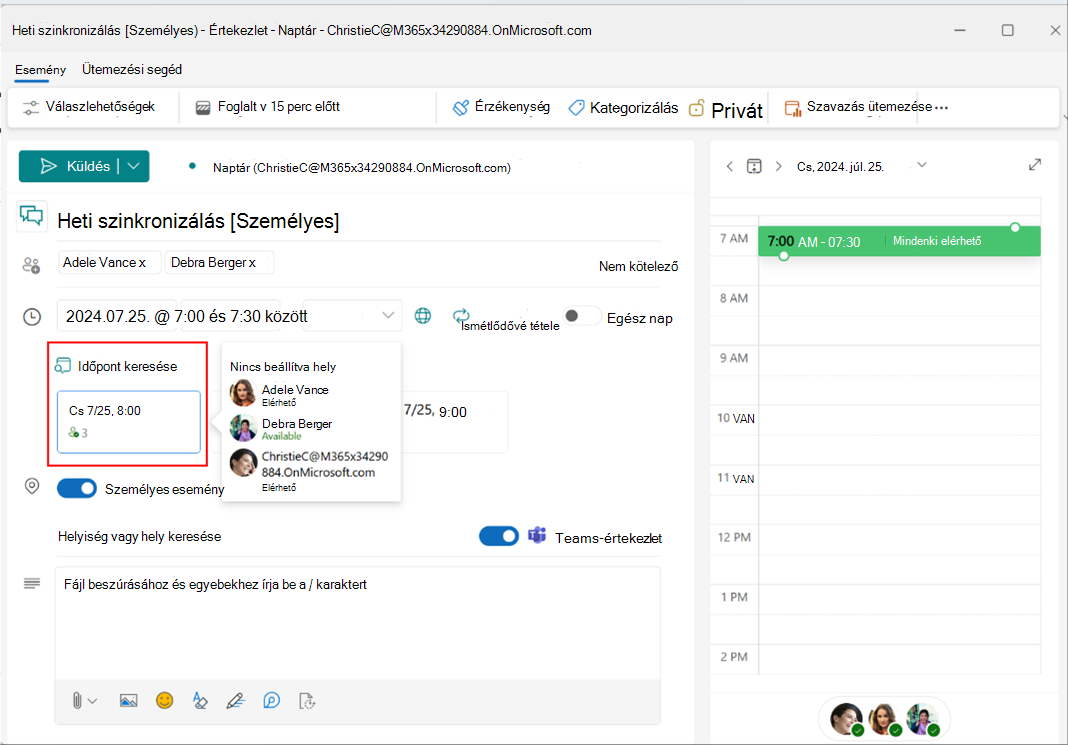Click the editor search bubble icon
Screen dimensions: 1068x745
271,700
